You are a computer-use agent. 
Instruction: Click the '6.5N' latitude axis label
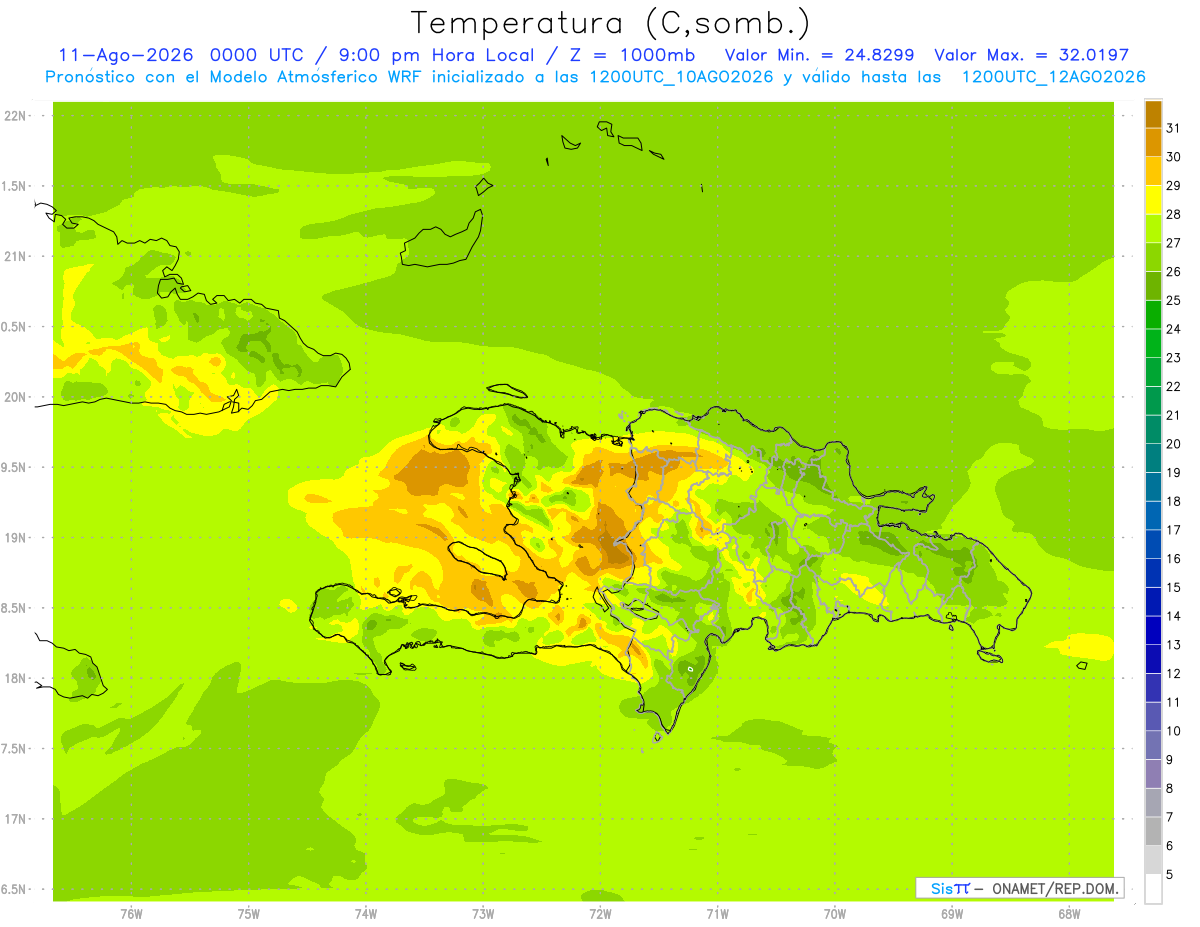pyautogui.click(x=15, y=890)
